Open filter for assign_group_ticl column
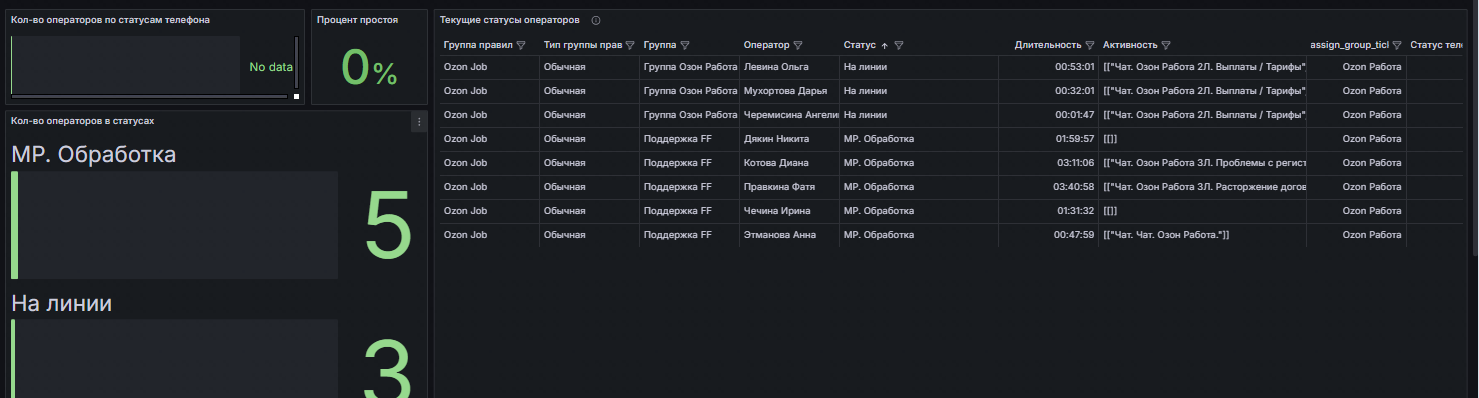 tap(1396, 45)
